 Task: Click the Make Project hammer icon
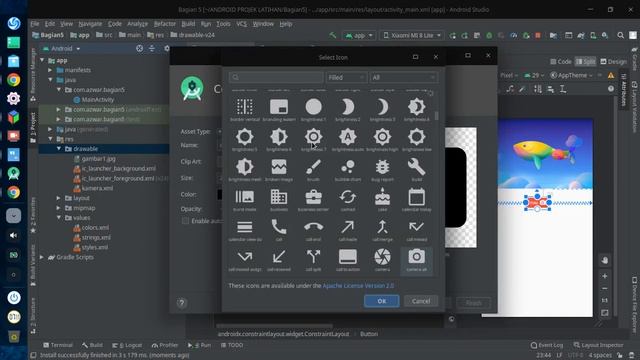333,36
